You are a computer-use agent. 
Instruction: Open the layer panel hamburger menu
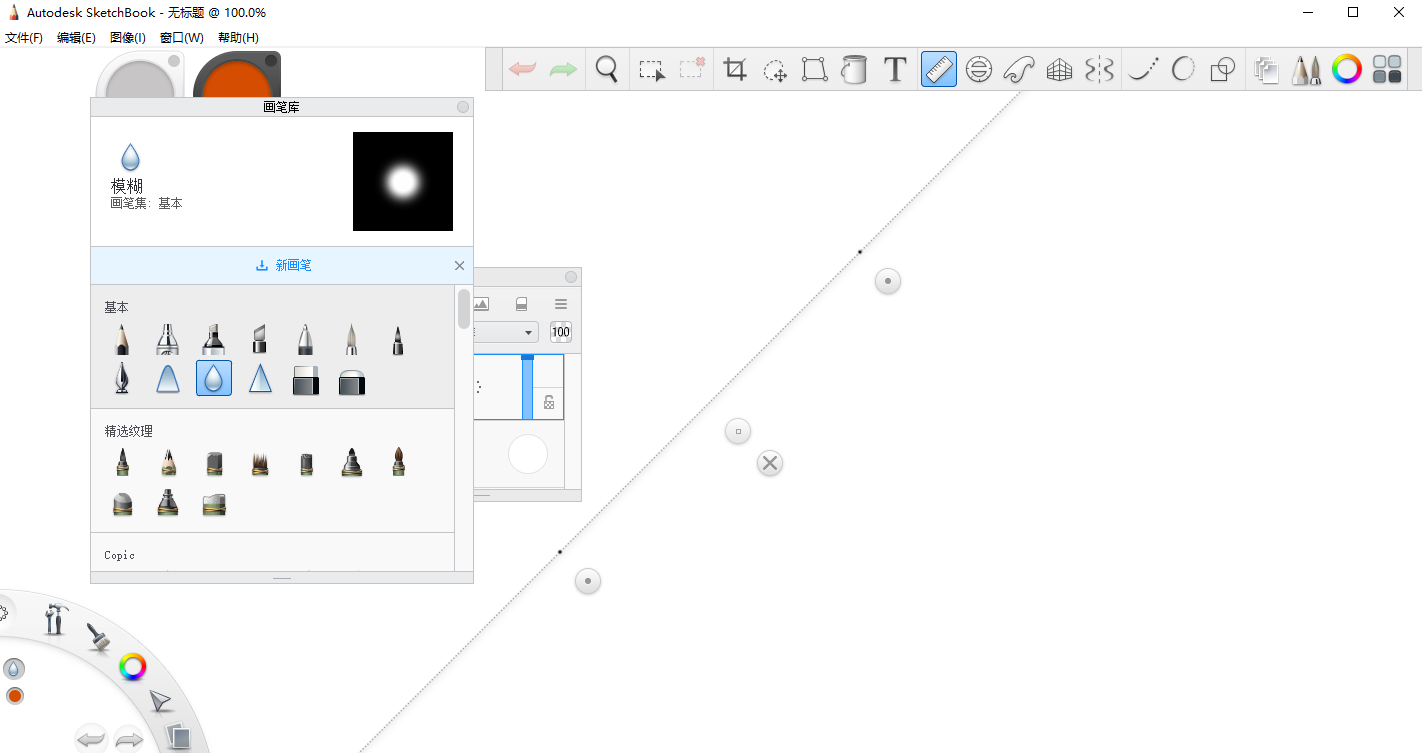561,304
